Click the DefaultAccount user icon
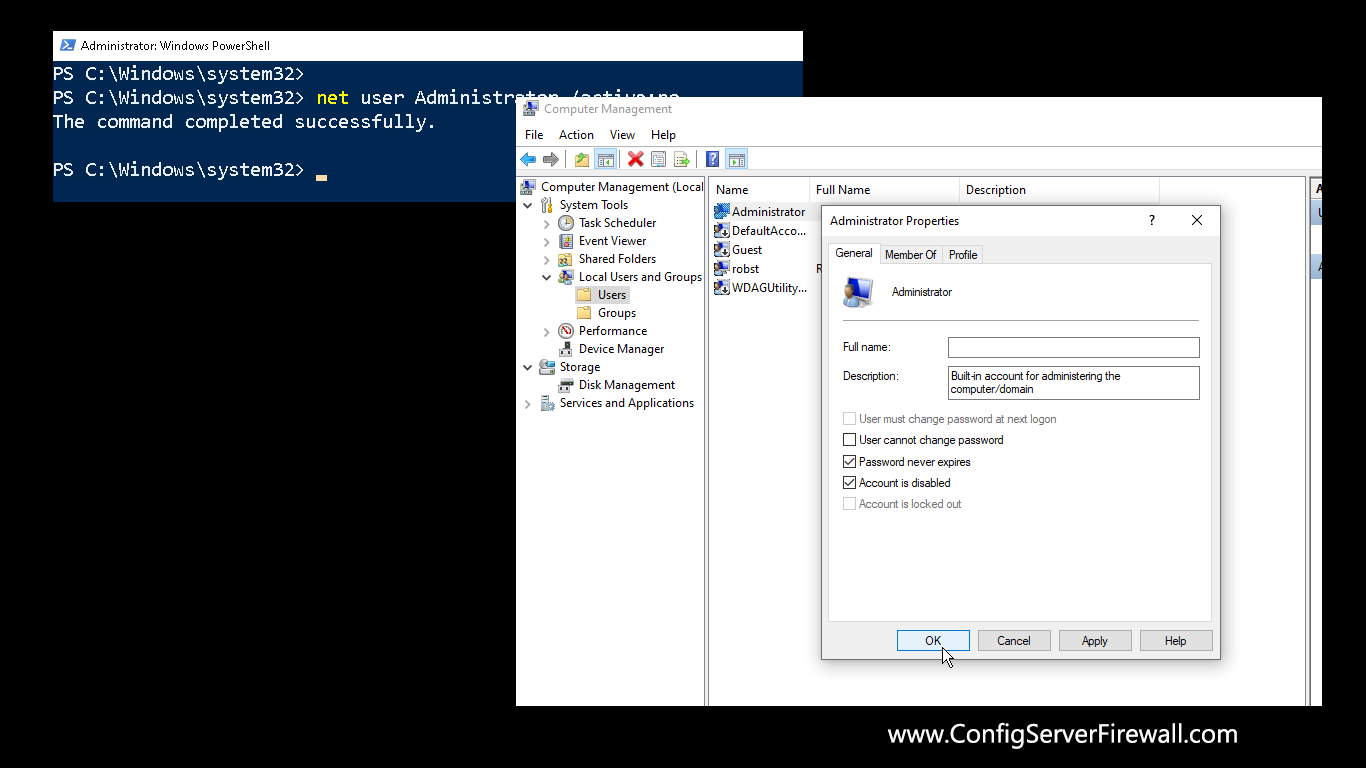 click(722, 231)
